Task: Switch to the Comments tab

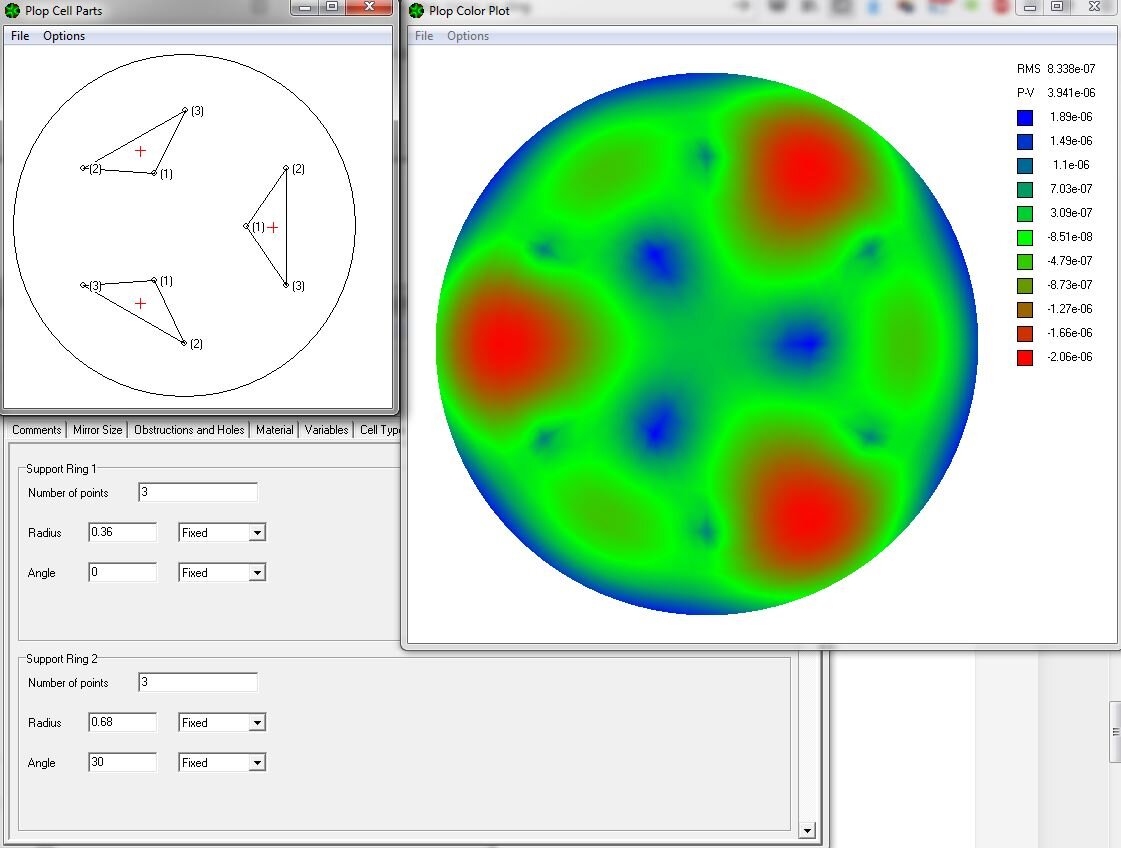Action: (36, 430)
